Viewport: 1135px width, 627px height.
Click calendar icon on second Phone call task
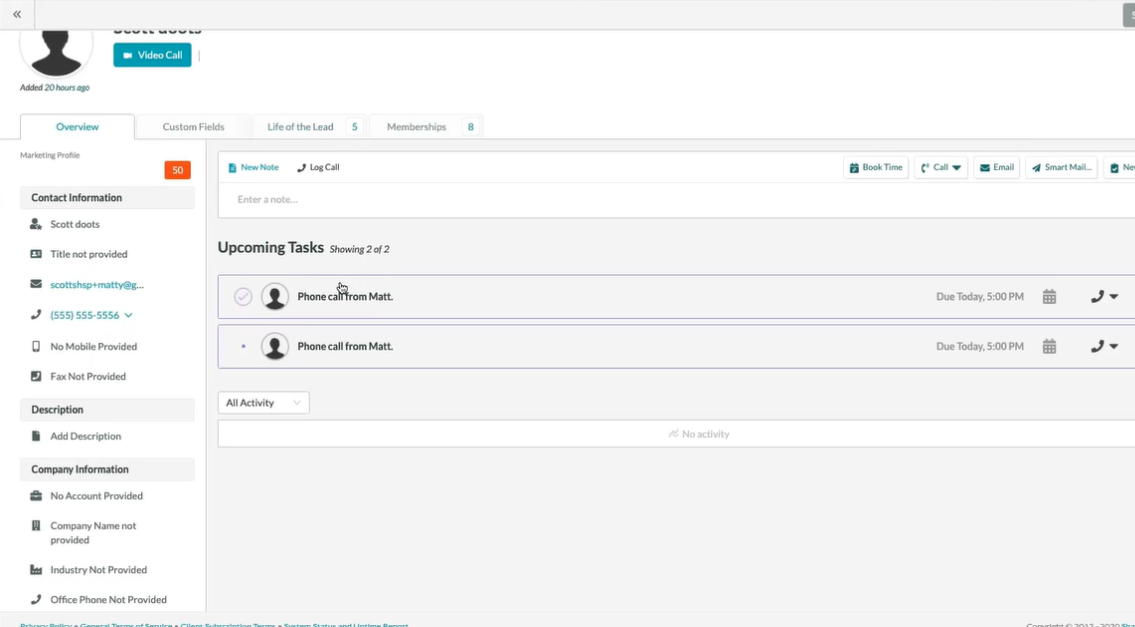[1049, 346]
